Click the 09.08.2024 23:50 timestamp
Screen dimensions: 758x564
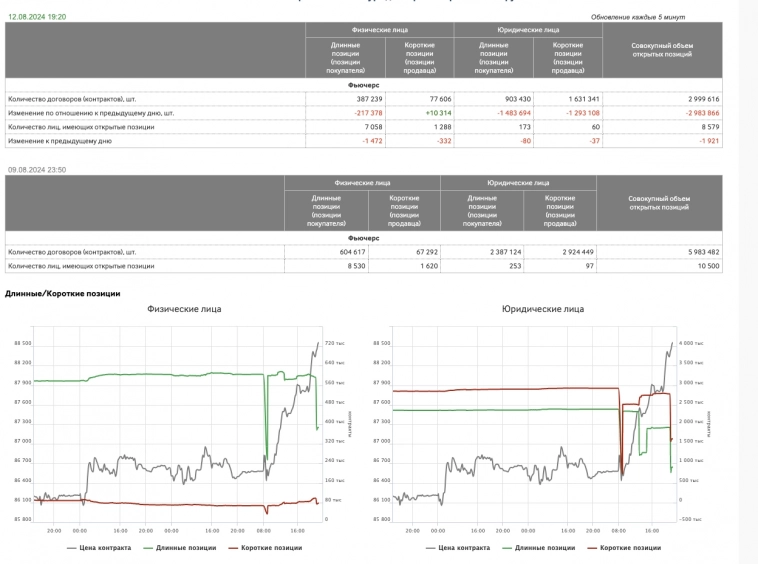pos(37,170)
